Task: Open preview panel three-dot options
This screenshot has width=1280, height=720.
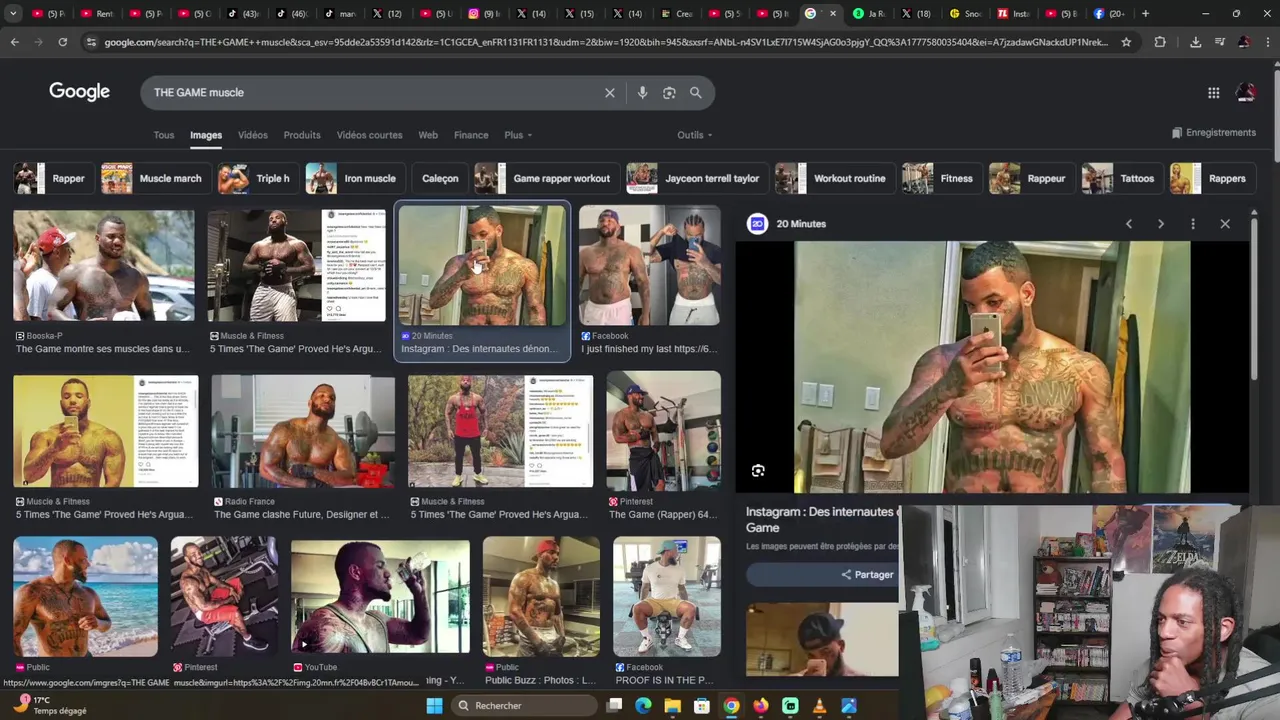Action: coord(1193,224)
